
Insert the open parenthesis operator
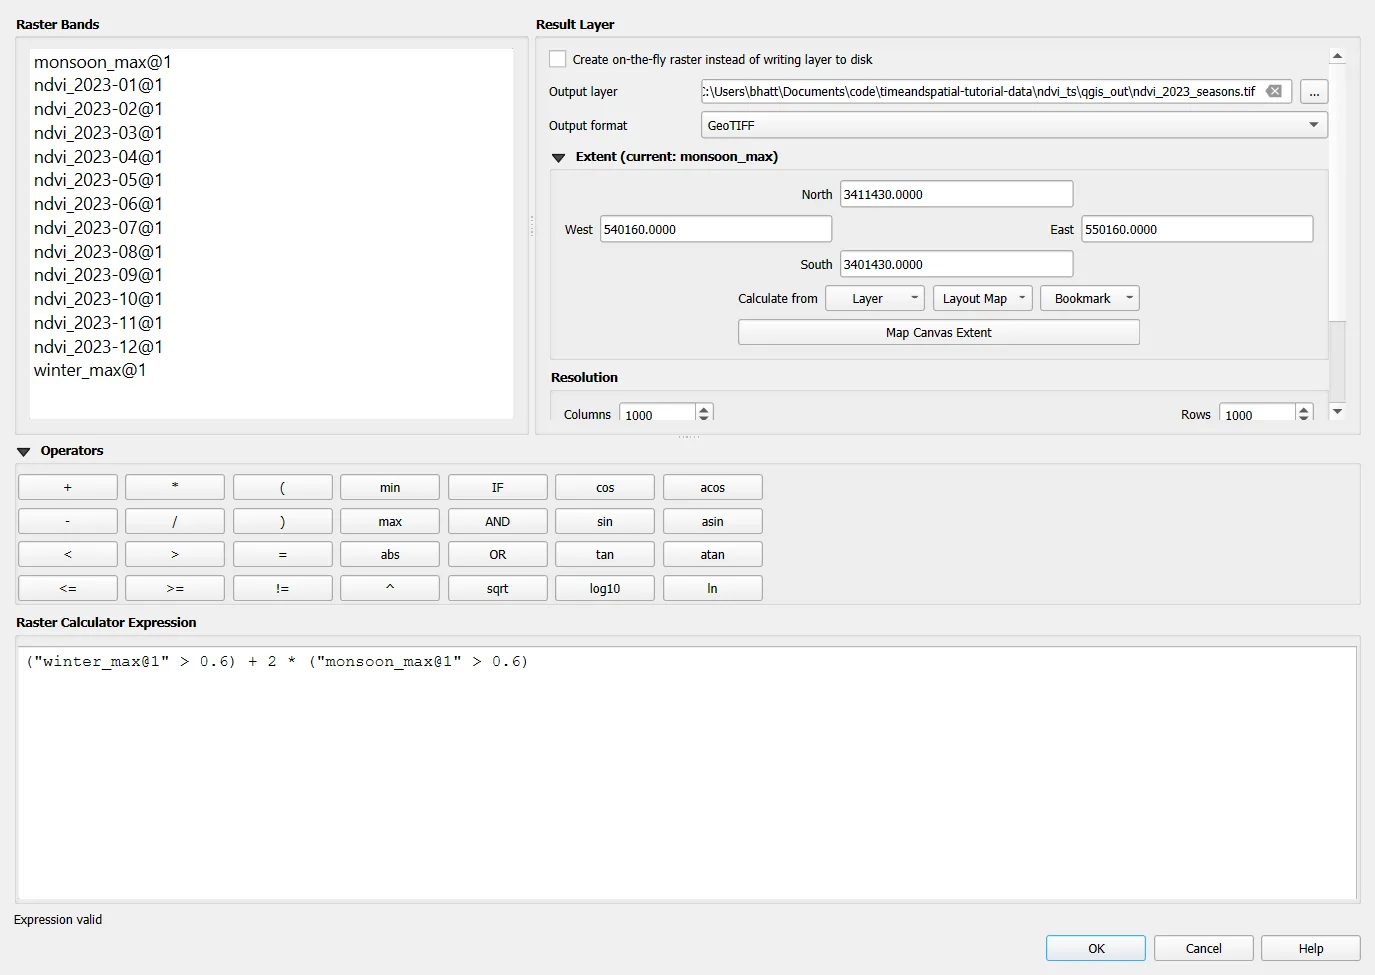pyautogui.click(x=283, y=487)
